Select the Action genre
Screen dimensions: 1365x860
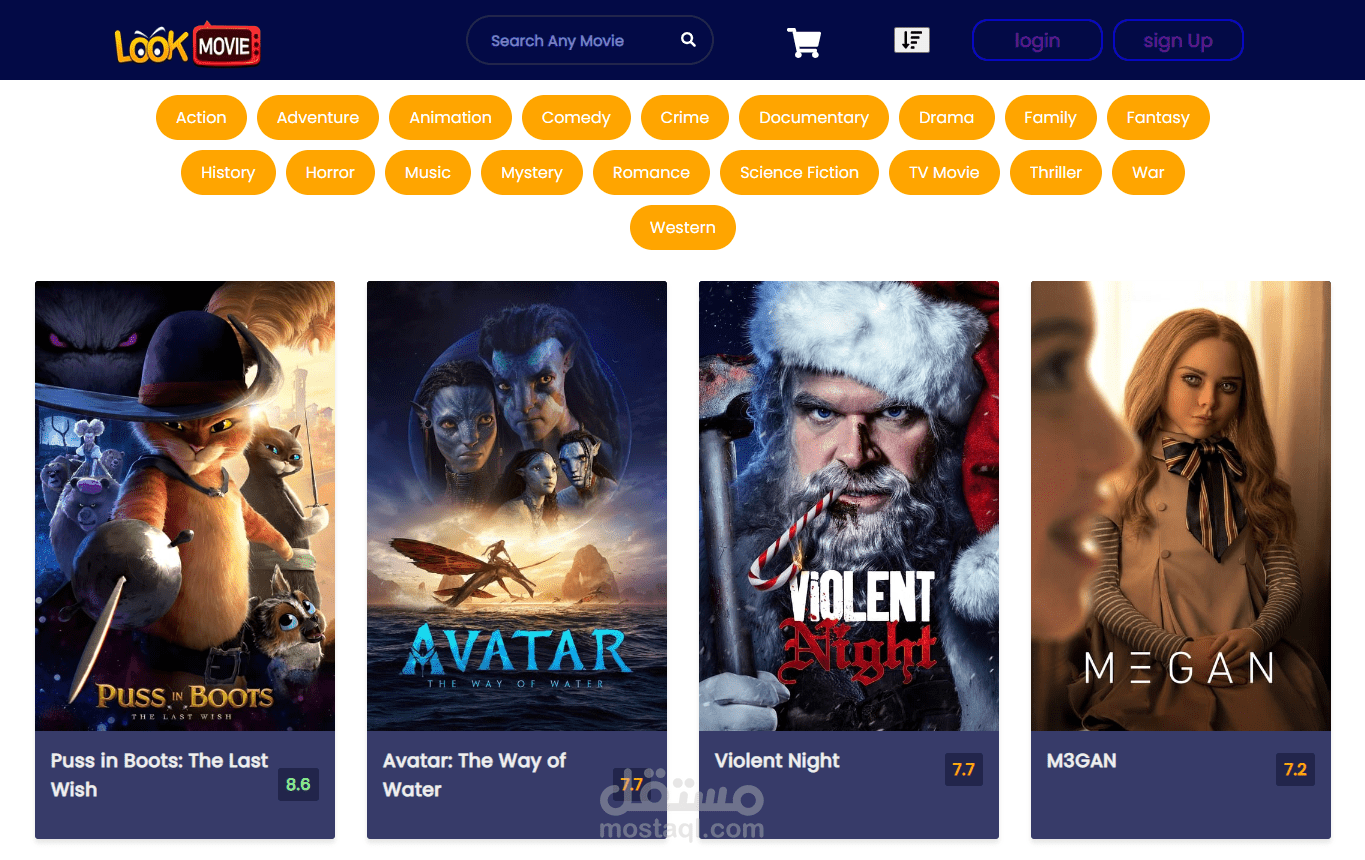tap(200, 117)
